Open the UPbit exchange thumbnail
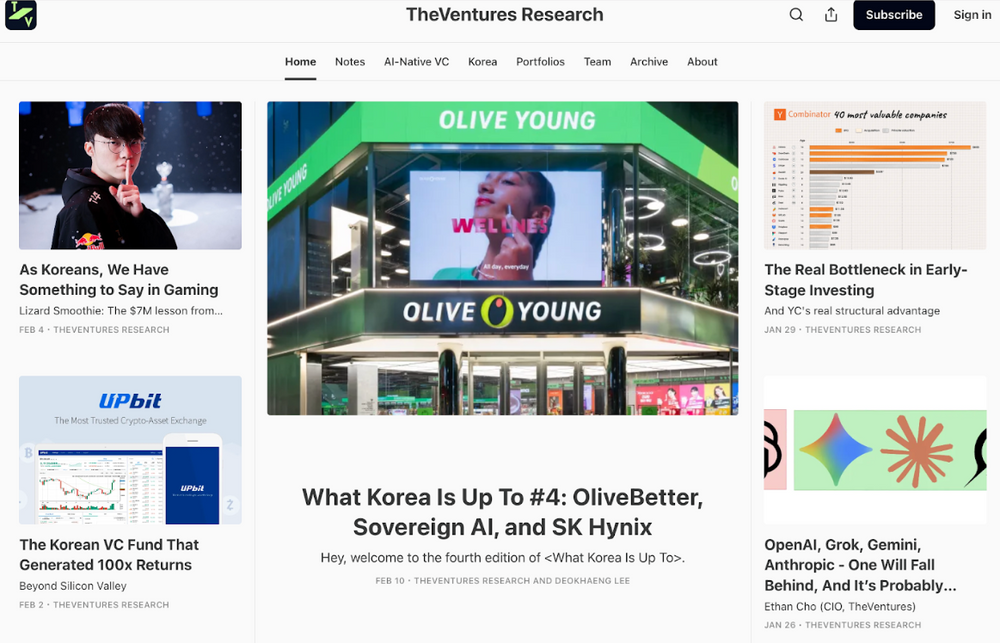Viewport: 1000px width, 643px height. [130, 450]
